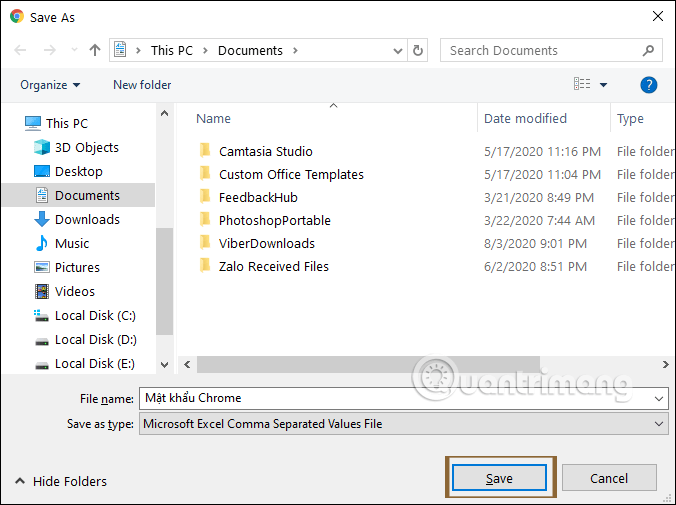676x505 pixels.
Task: Collapse the panel with Hide Folders
Action: (x=60, y=481)
